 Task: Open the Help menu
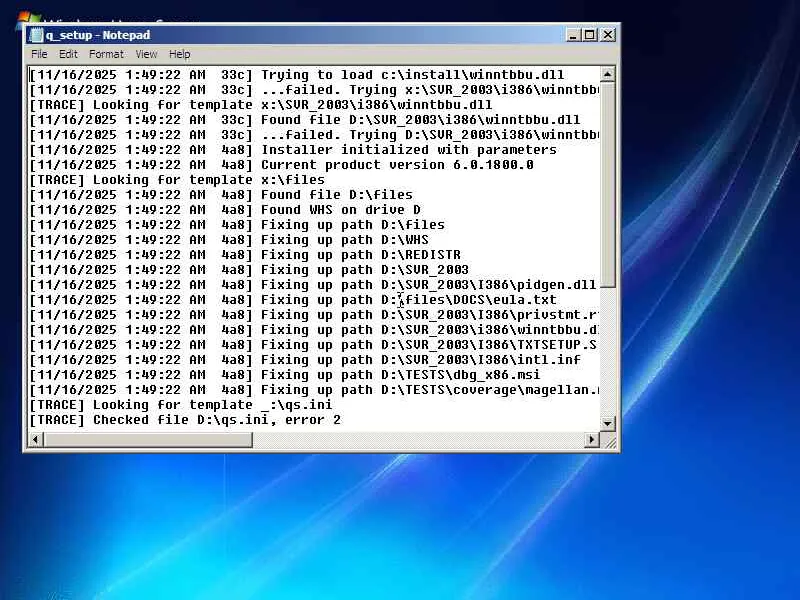179,54
